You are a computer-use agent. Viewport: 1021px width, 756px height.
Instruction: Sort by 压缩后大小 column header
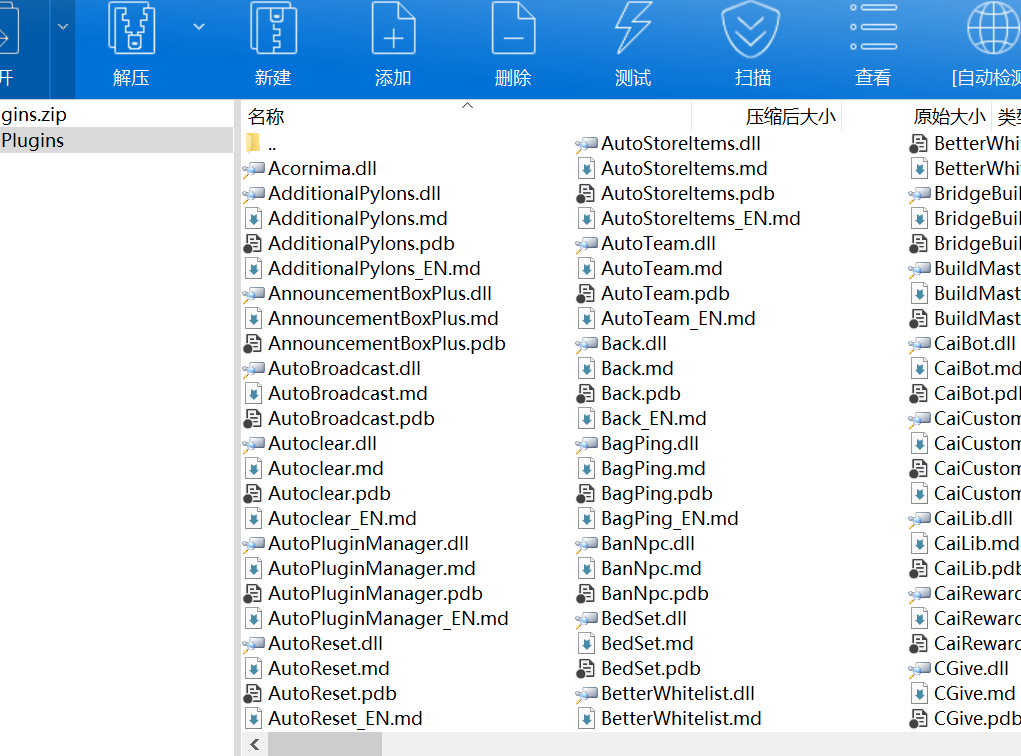[x=790, y=117]
